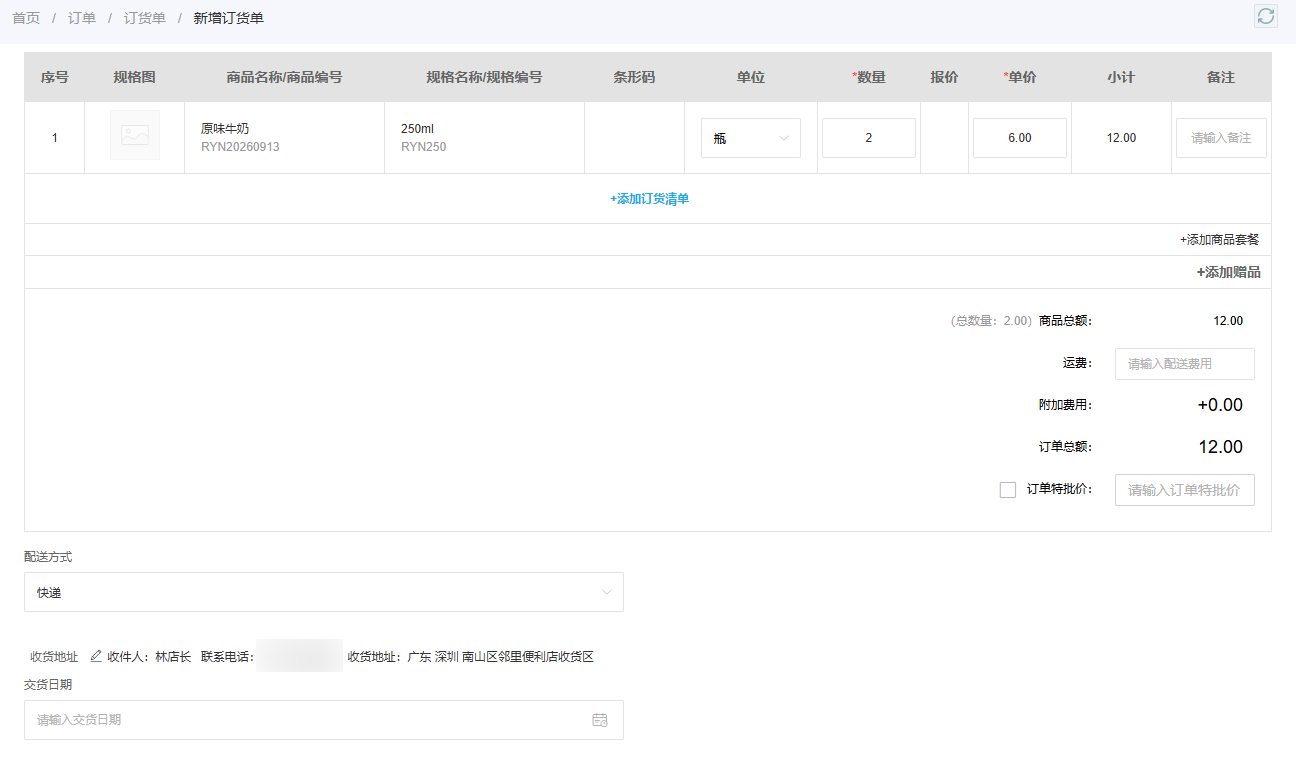Click the pencil edit icon beside 收货地址
The height and width of the screenshot is (760, 1296).
(96, 656)
